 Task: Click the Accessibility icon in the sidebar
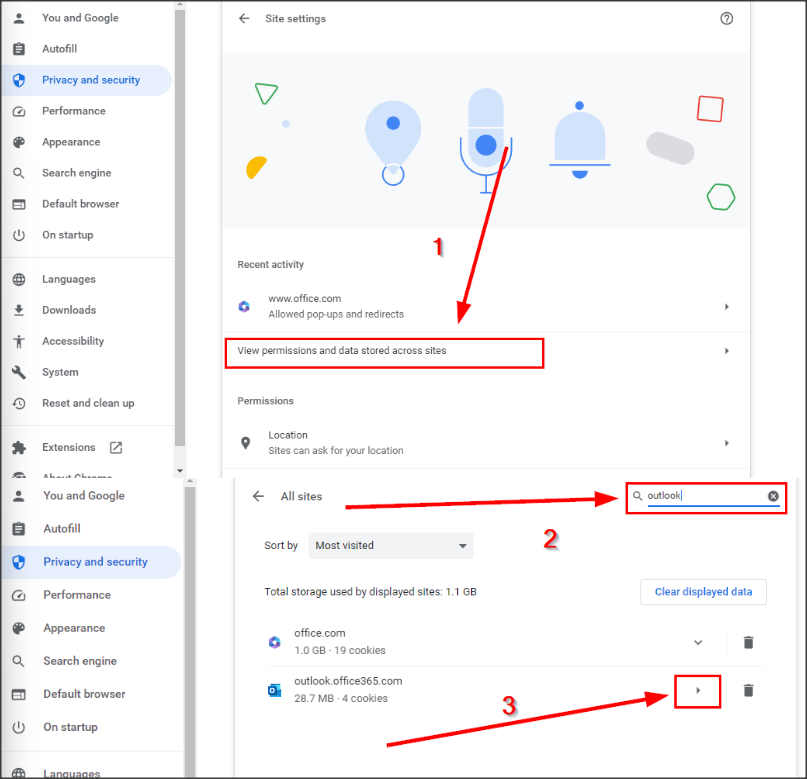coord(18,341)
